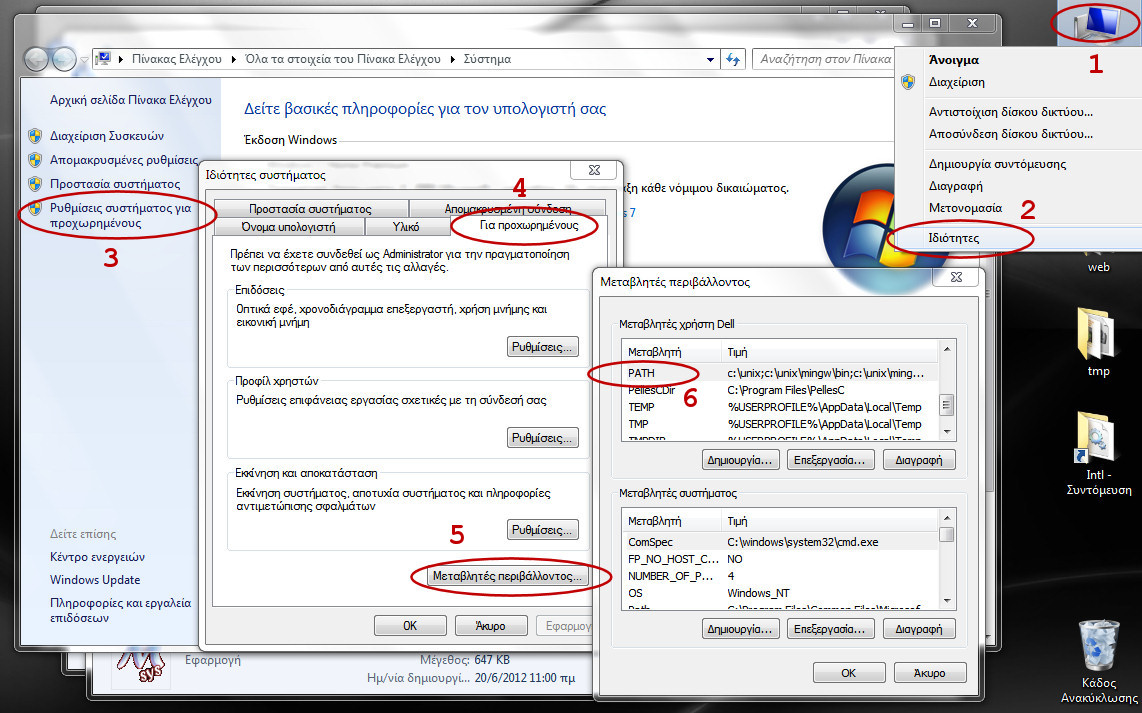
Task: Click shield icon next to Διαχείριση Συσκευών
Action: (35, 135)
